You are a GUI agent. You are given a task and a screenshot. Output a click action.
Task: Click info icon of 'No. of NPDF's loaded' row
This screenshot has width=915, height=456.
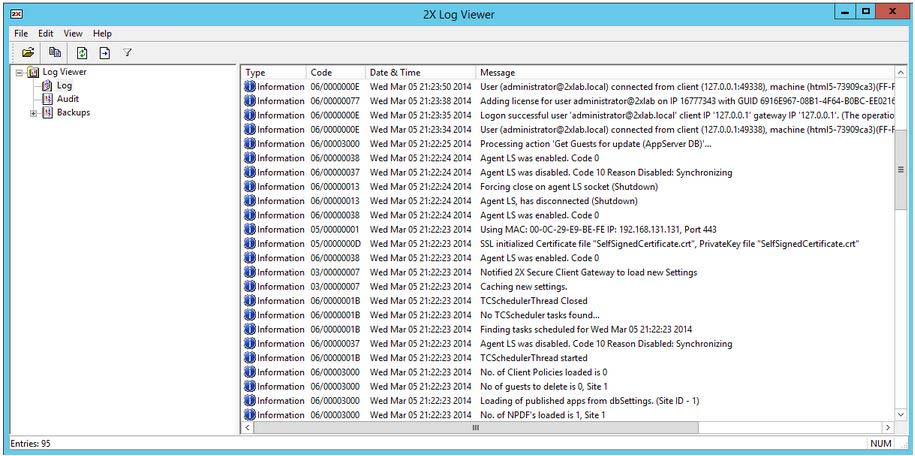(250, 415)
